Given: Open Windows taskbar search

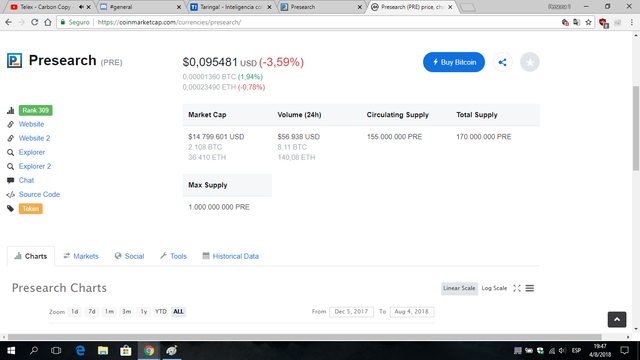Looking at the screenshot, I should [34, 351].
